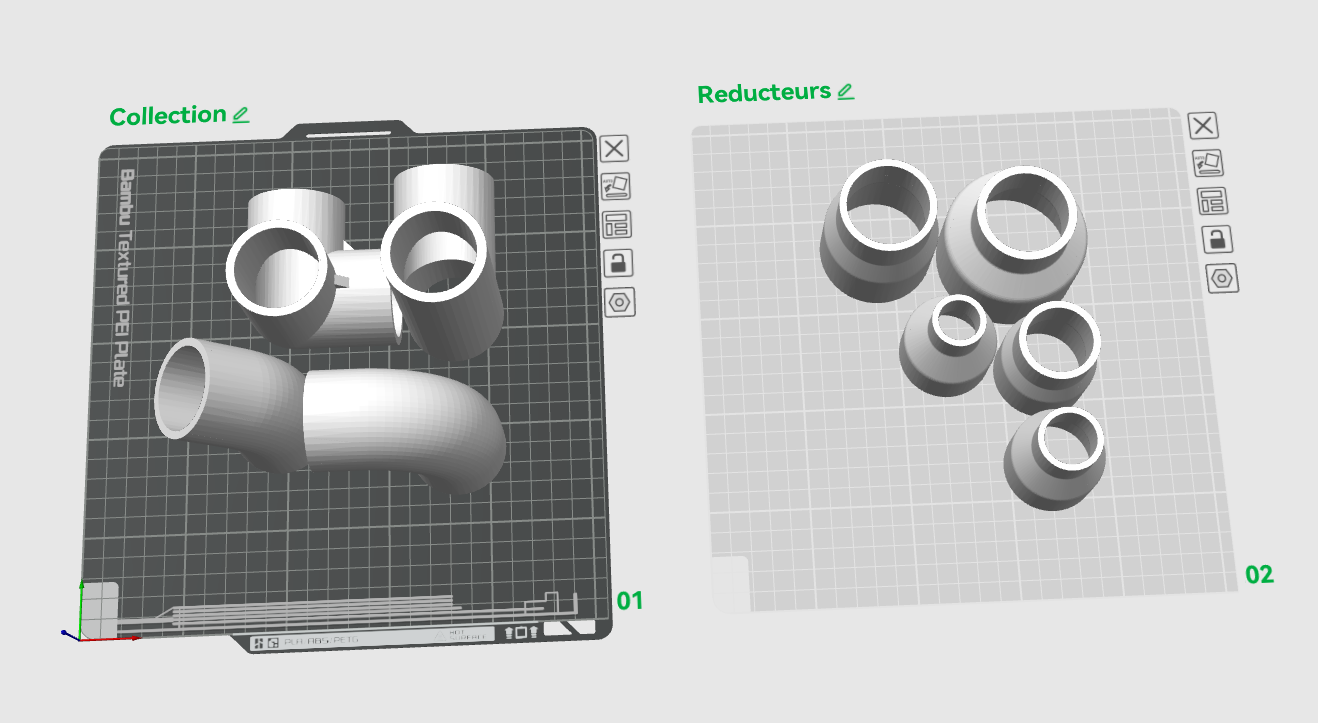Toggle the lock on plate 01

tap(619, 262)
